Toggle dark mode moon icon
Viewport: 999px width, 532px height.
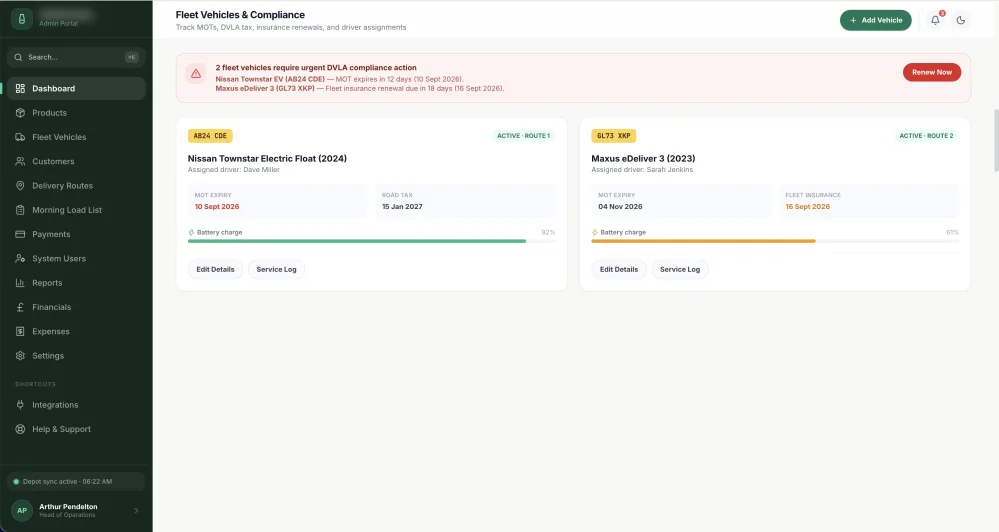pos(961,20)
